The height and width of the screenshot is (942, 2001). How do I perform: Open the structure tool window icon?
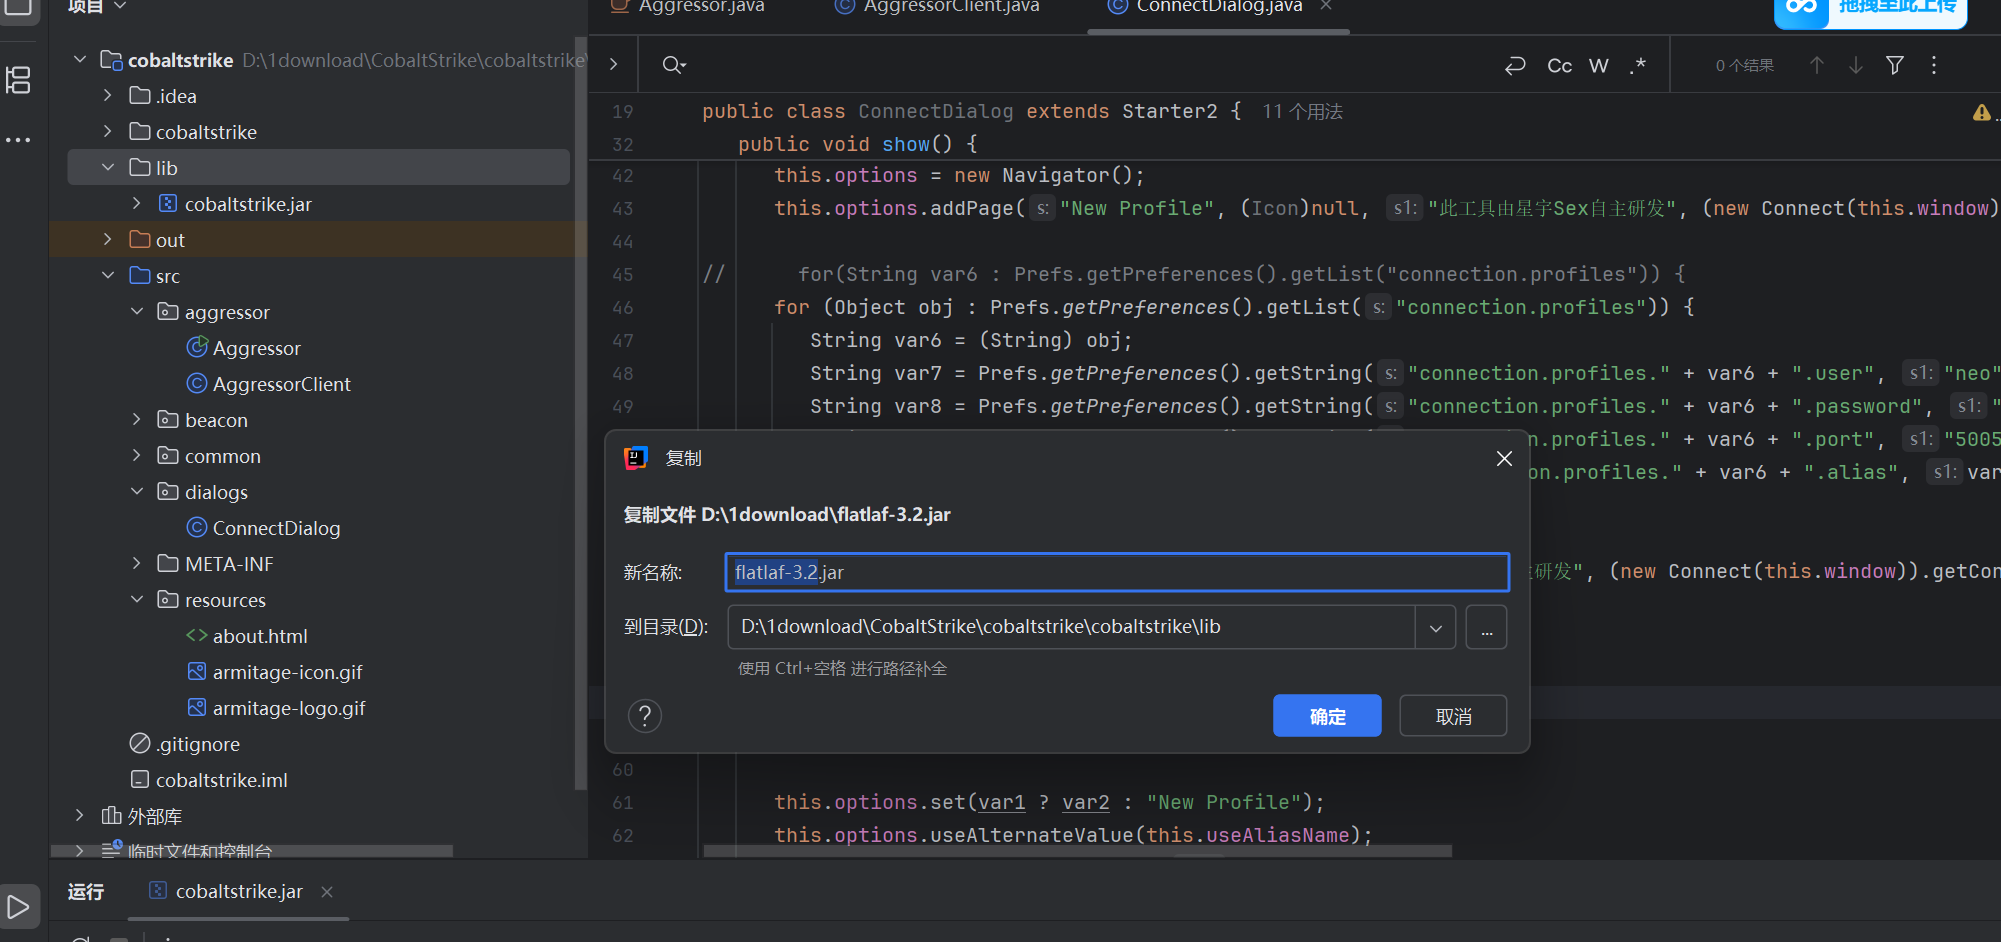point(19,80)
